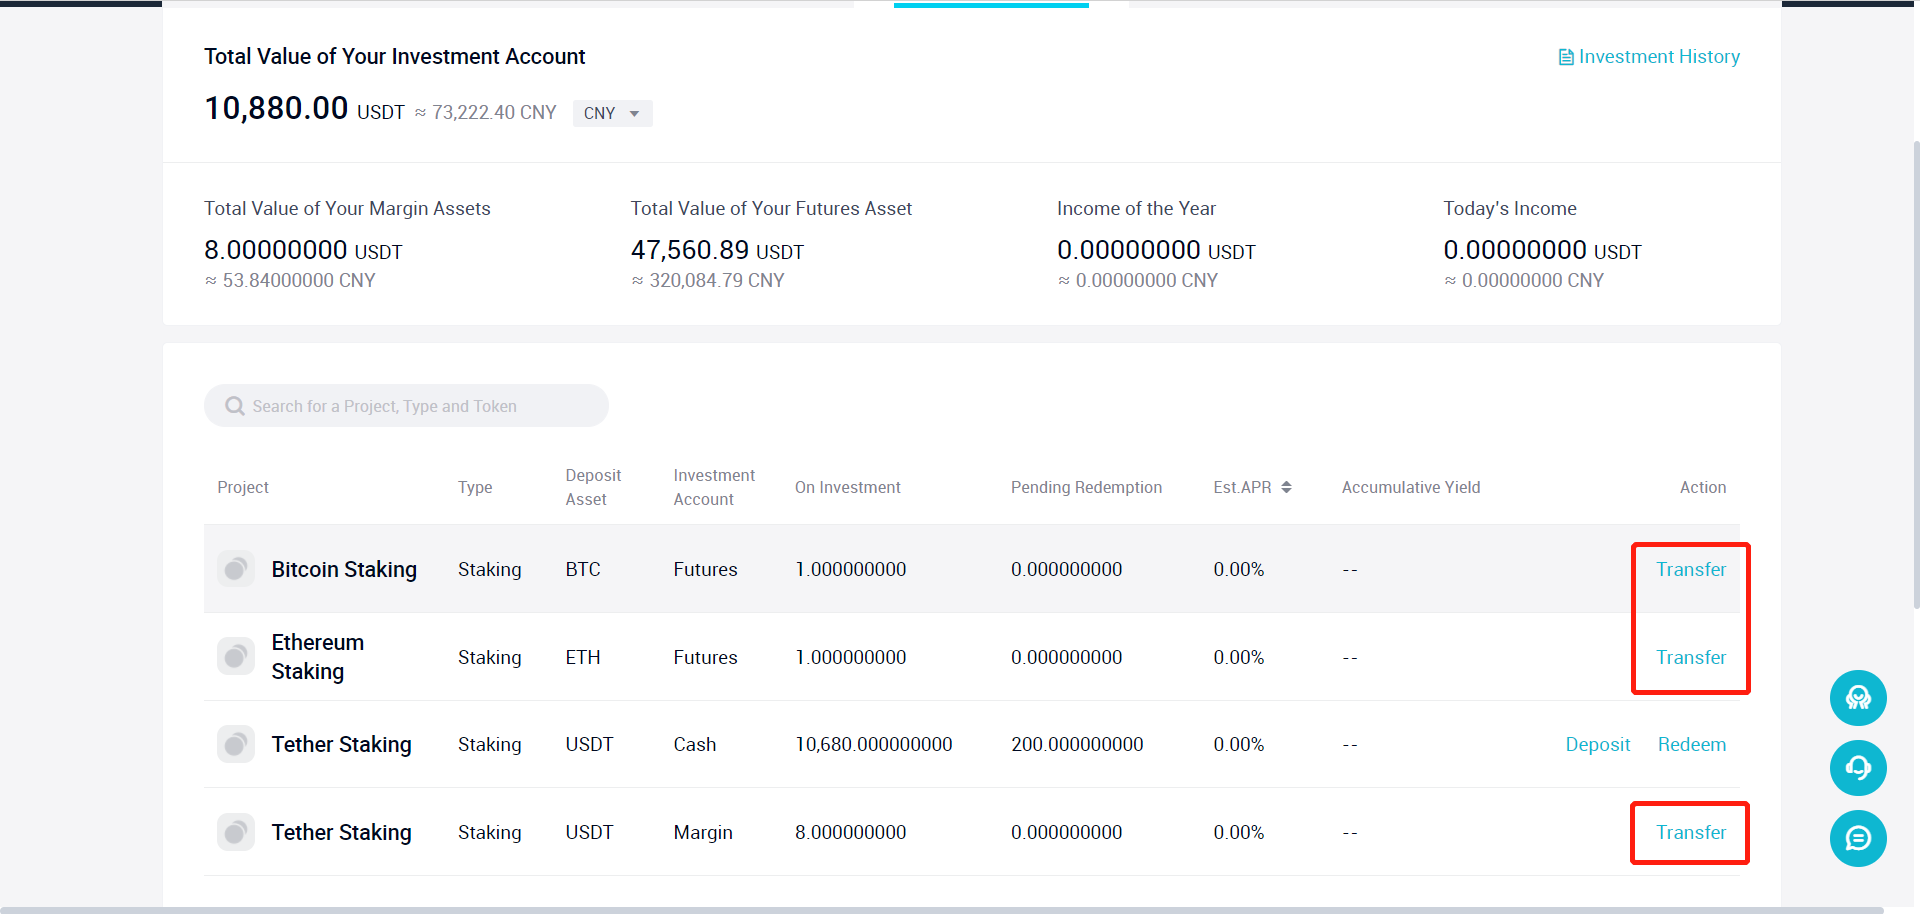1920x914 pixels.
Task: Click Transfer for Ethereum Staking
Action: 1690,657
